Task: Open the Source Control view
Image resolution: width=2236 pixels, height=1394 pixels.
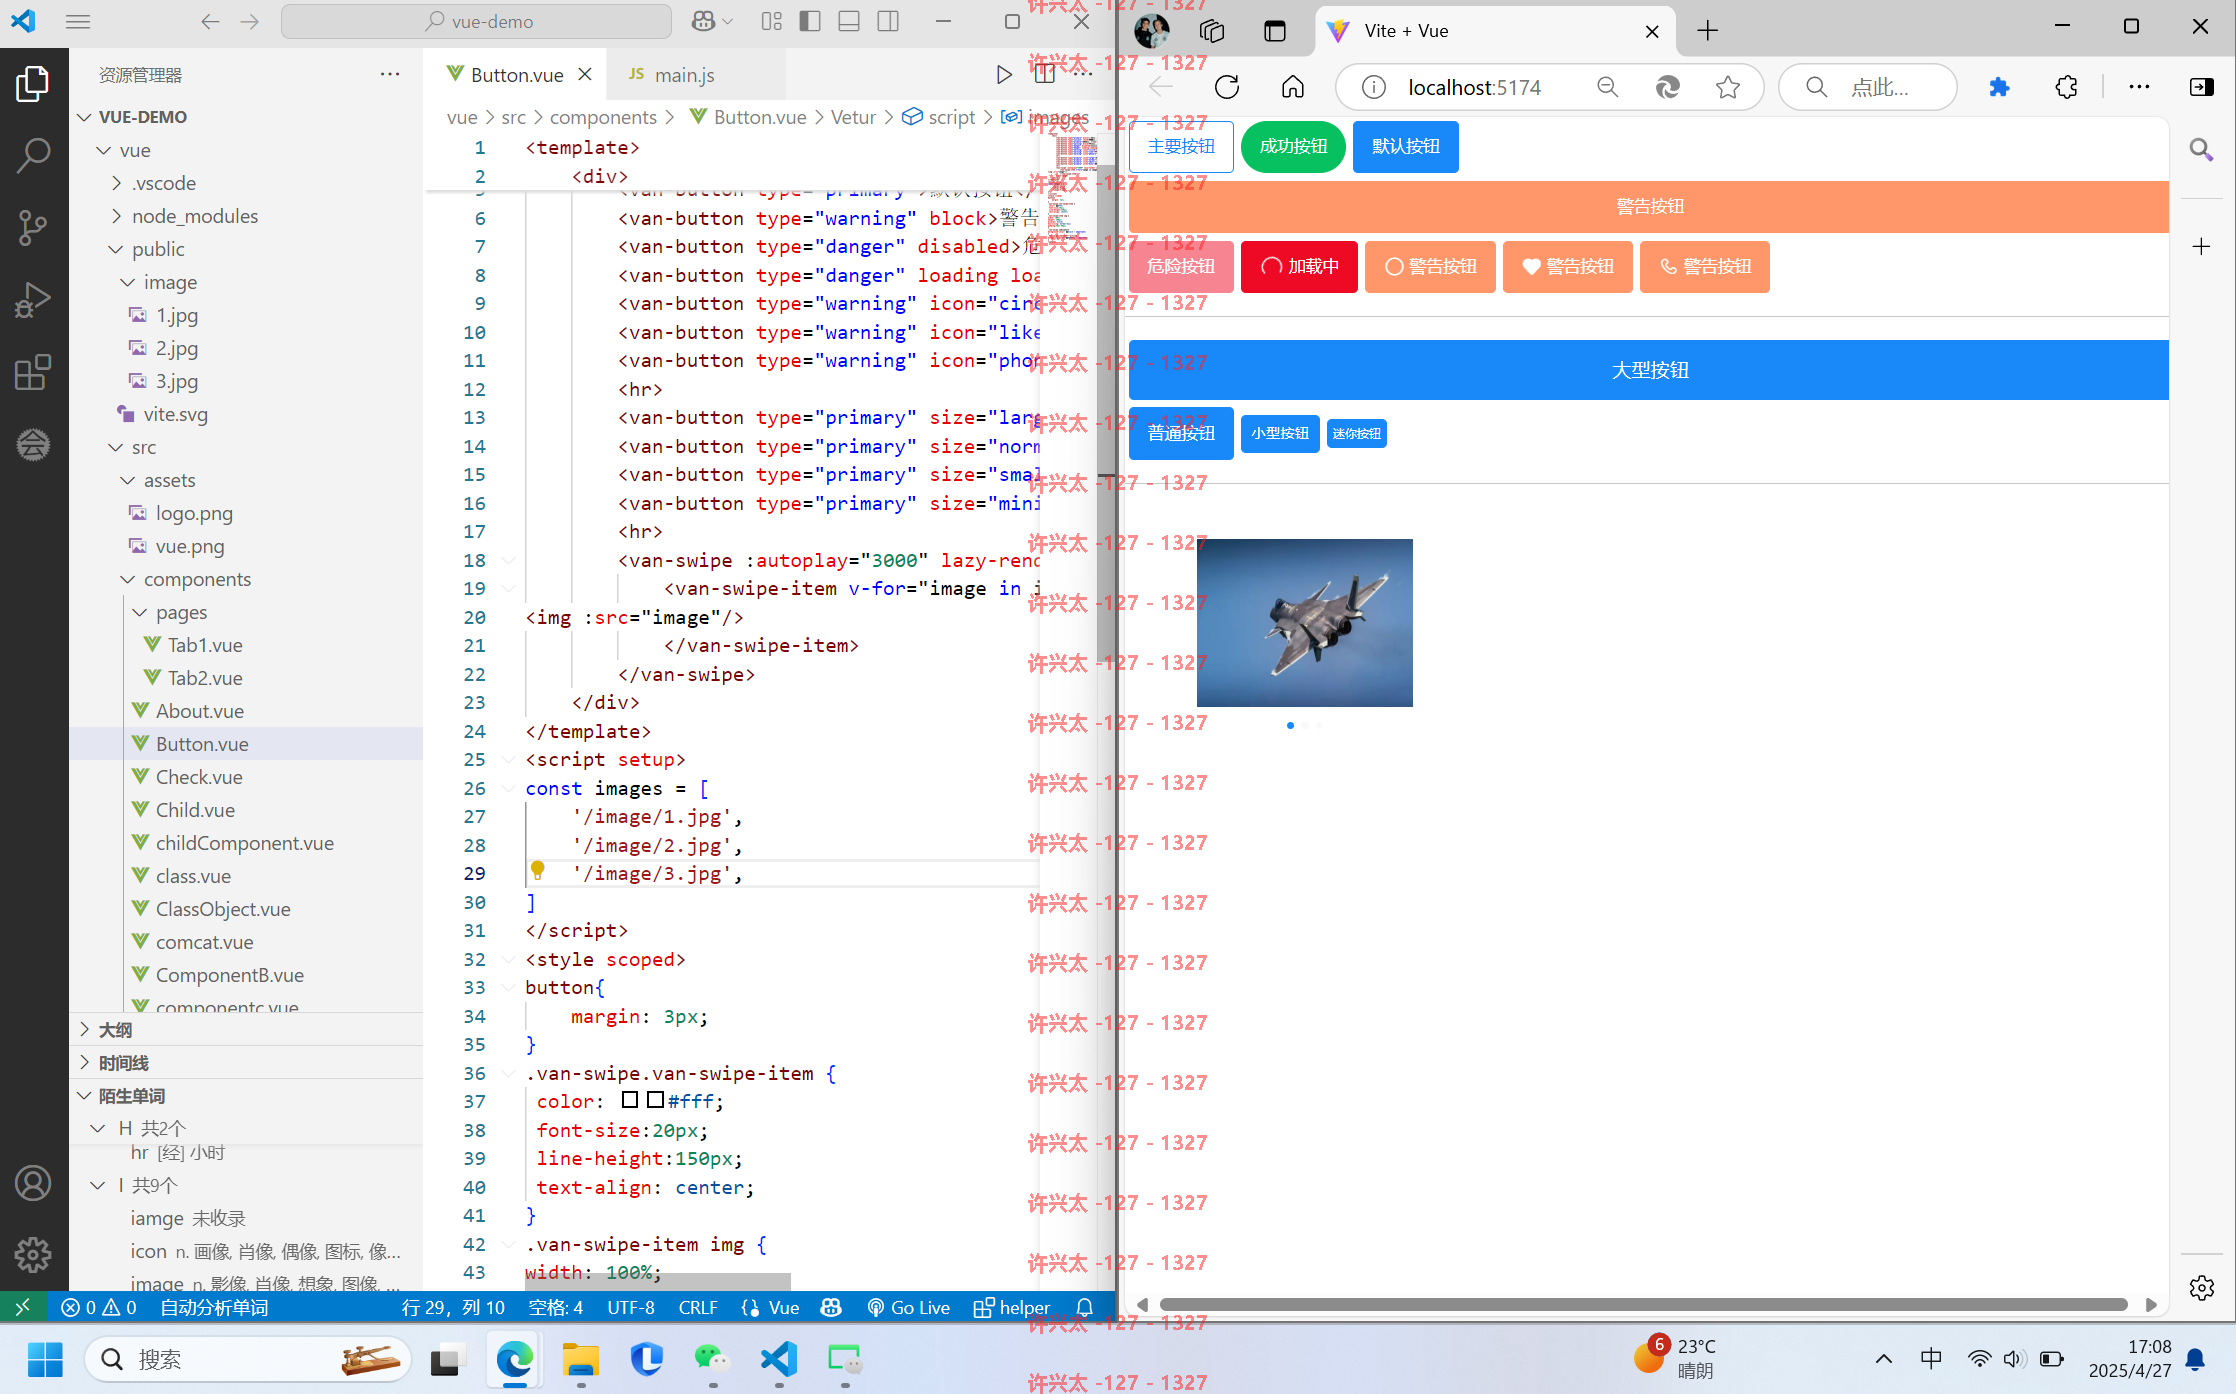Action: coord(33,228)
